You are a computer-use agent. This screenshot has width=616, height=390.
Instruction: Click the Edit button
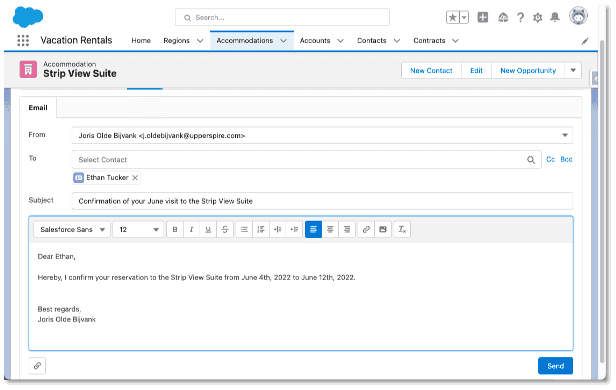click(476, 70)
